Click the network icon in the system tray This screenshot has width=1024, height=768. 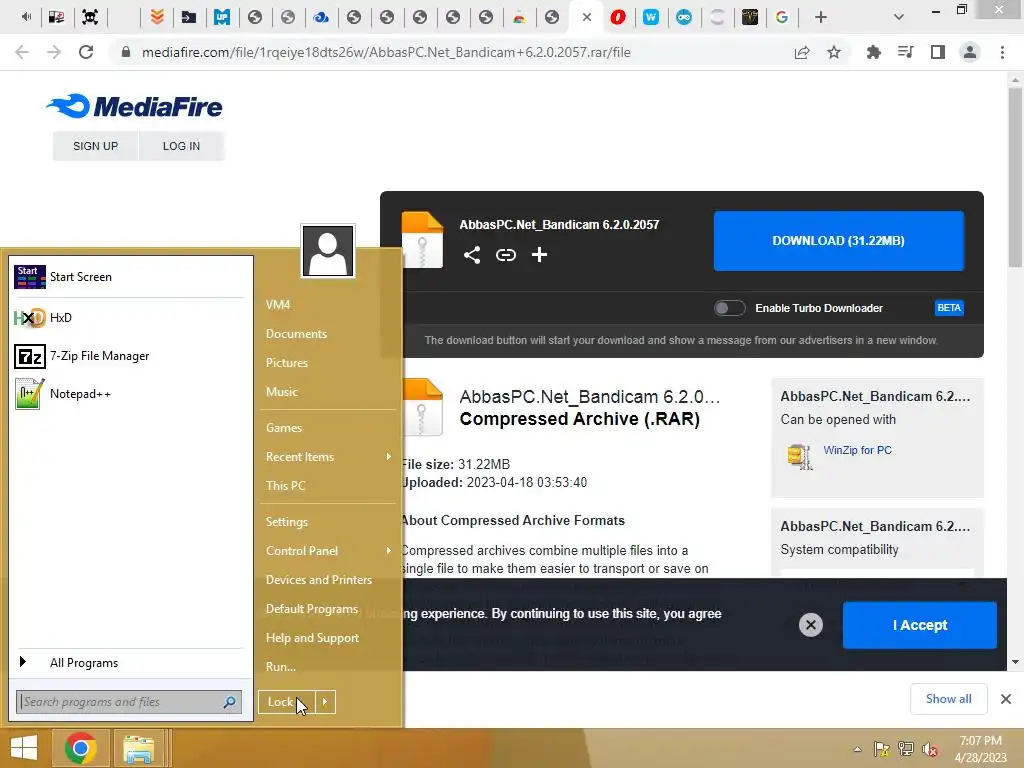coord(906,749)
